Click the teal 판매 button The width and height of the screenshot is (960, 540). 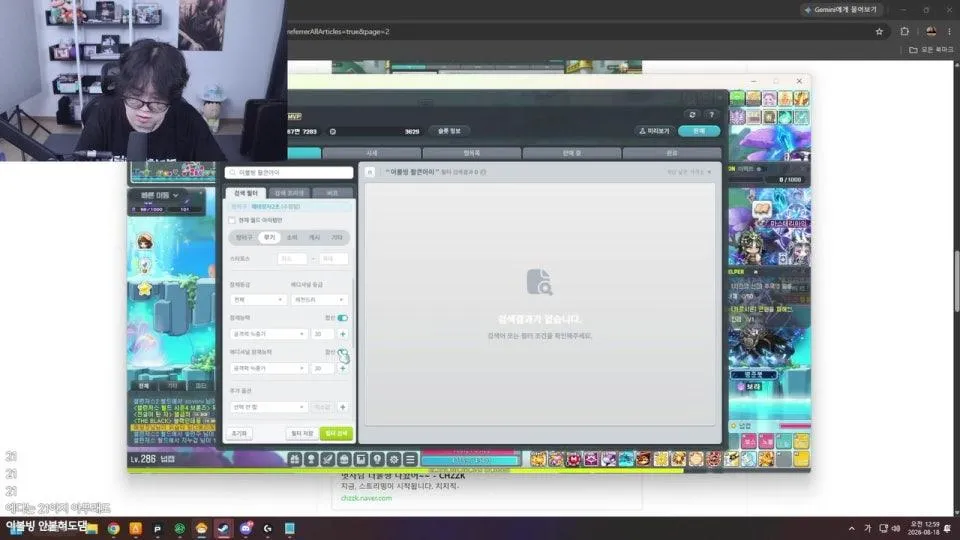(699, 131)
